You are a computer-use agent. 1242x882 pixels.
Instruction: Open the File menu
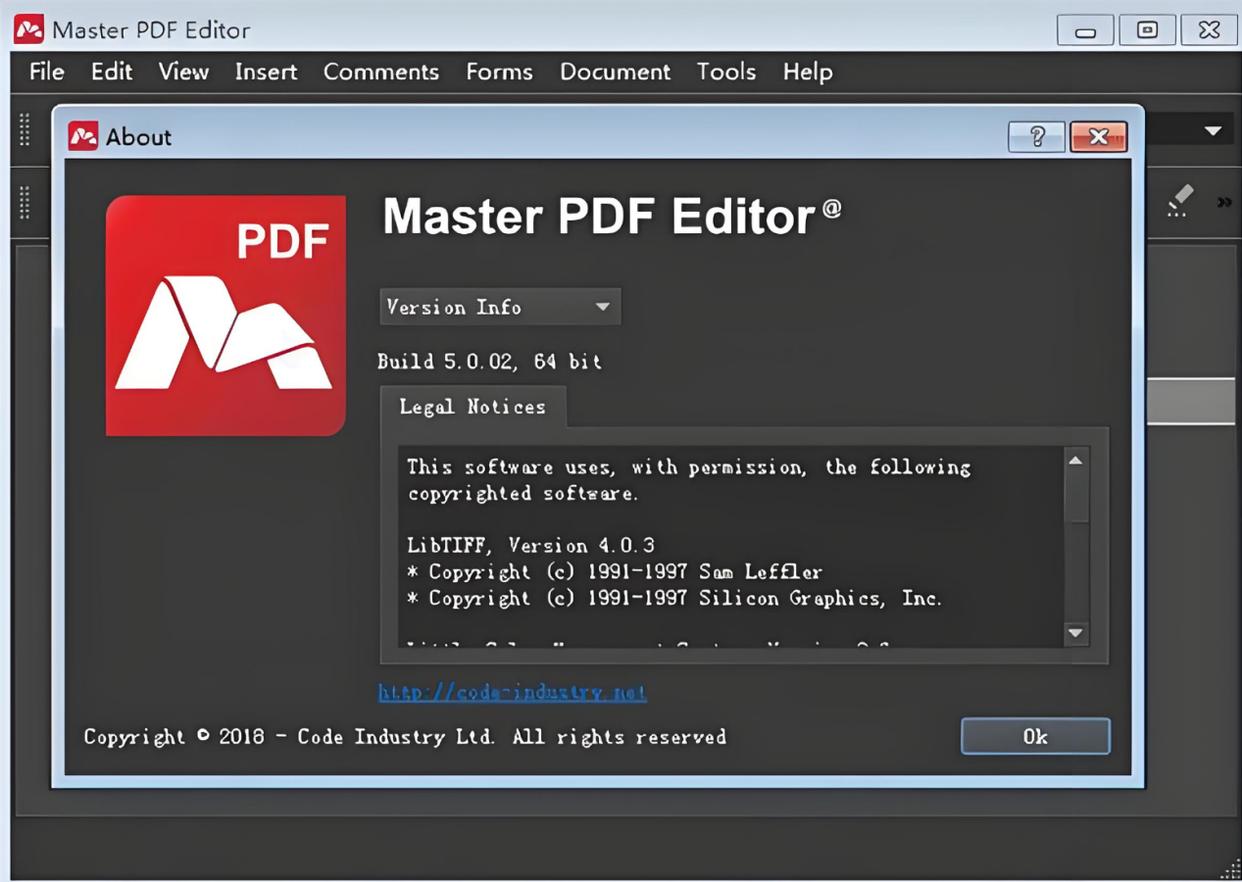[46, 72]
